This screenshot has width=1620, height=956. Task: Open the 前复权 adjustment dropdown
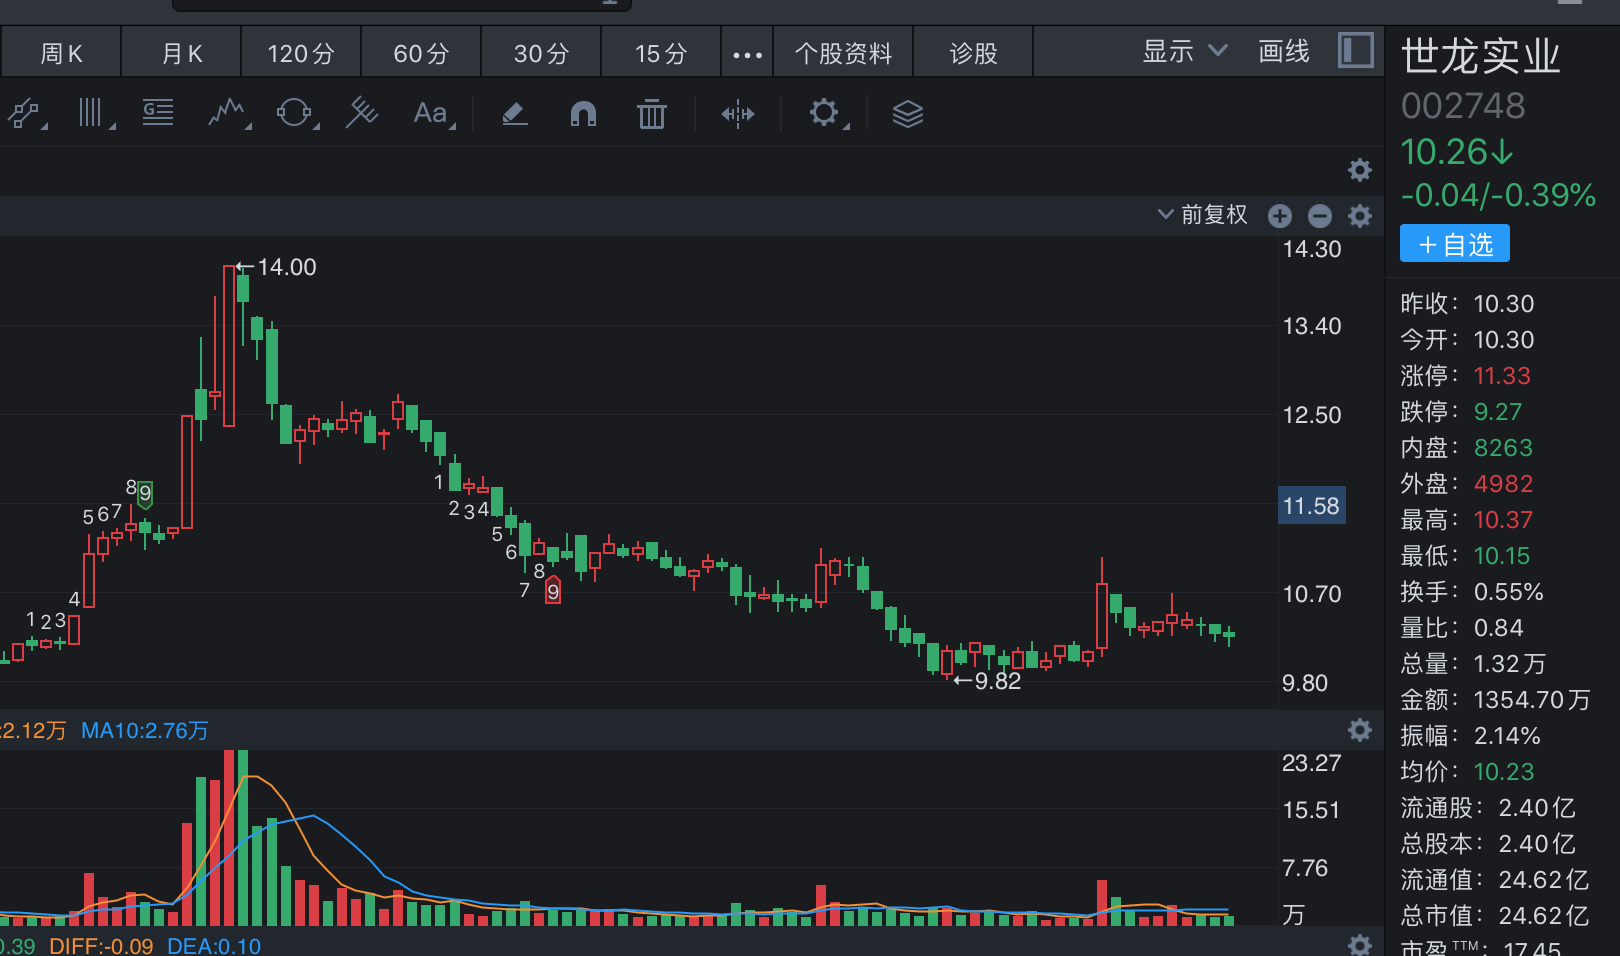point(1203,215)
